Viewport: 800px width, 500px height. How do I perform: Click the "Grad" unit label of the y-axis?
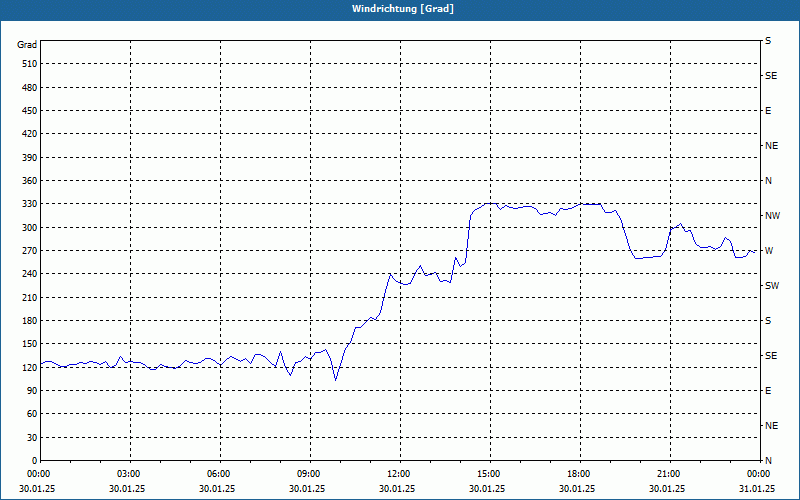pos(27,45)
